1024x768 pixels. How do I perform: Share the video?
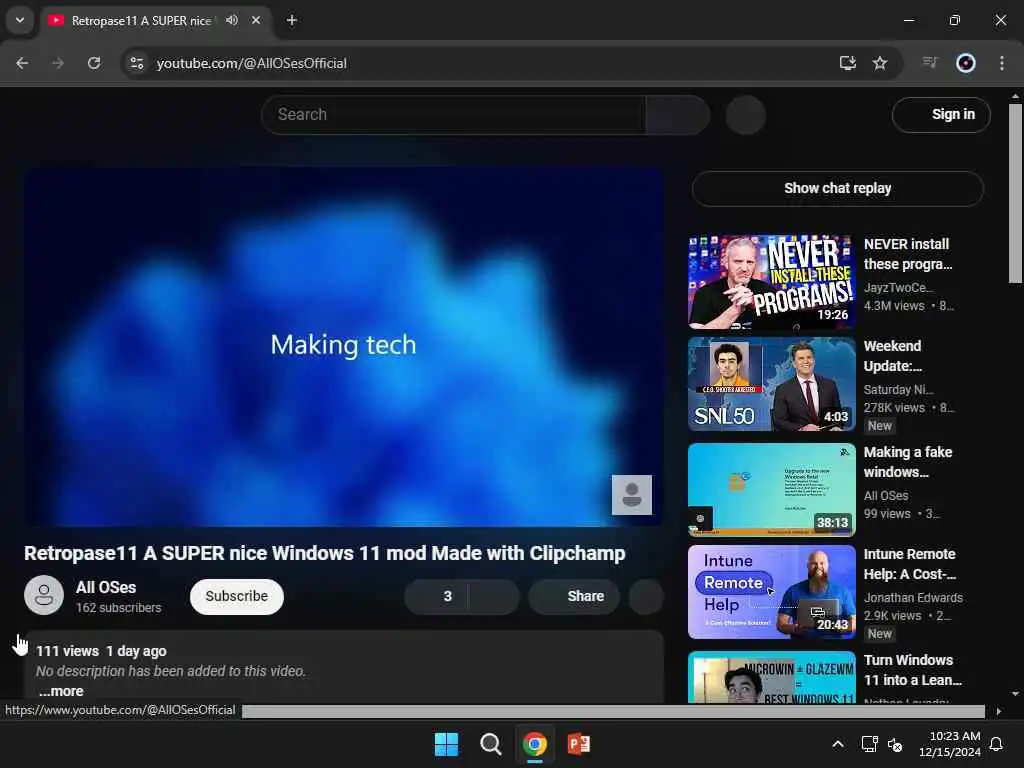574,596
